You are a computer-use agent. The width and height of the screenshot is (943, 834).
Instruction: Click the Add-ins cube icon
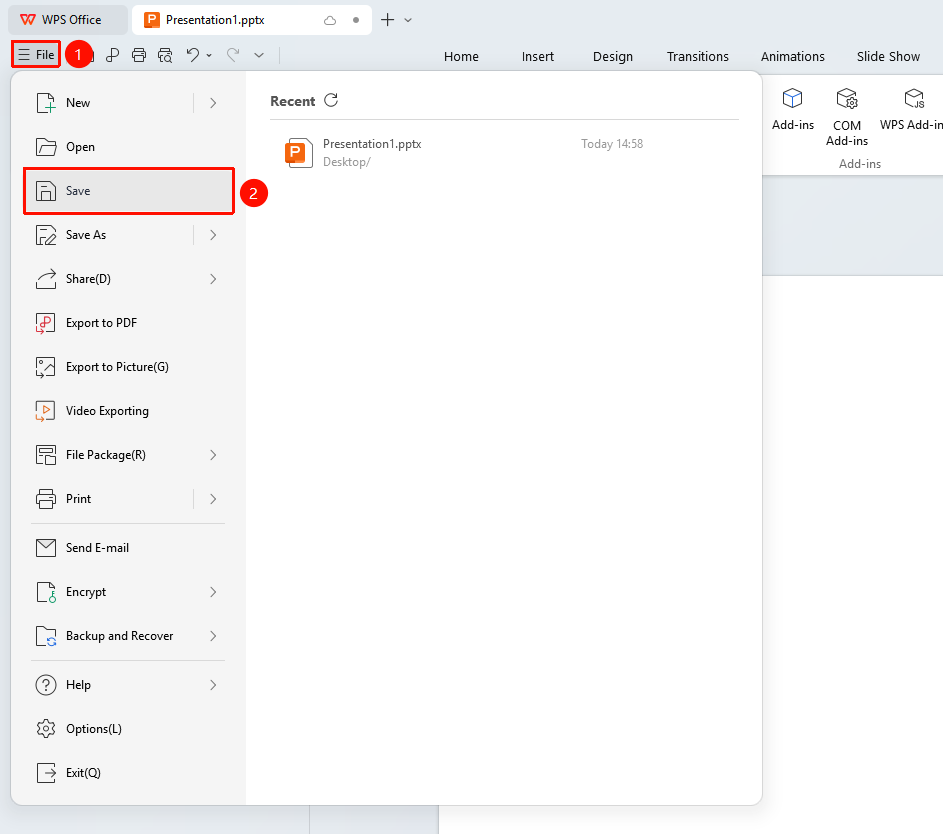coord(792,98)
